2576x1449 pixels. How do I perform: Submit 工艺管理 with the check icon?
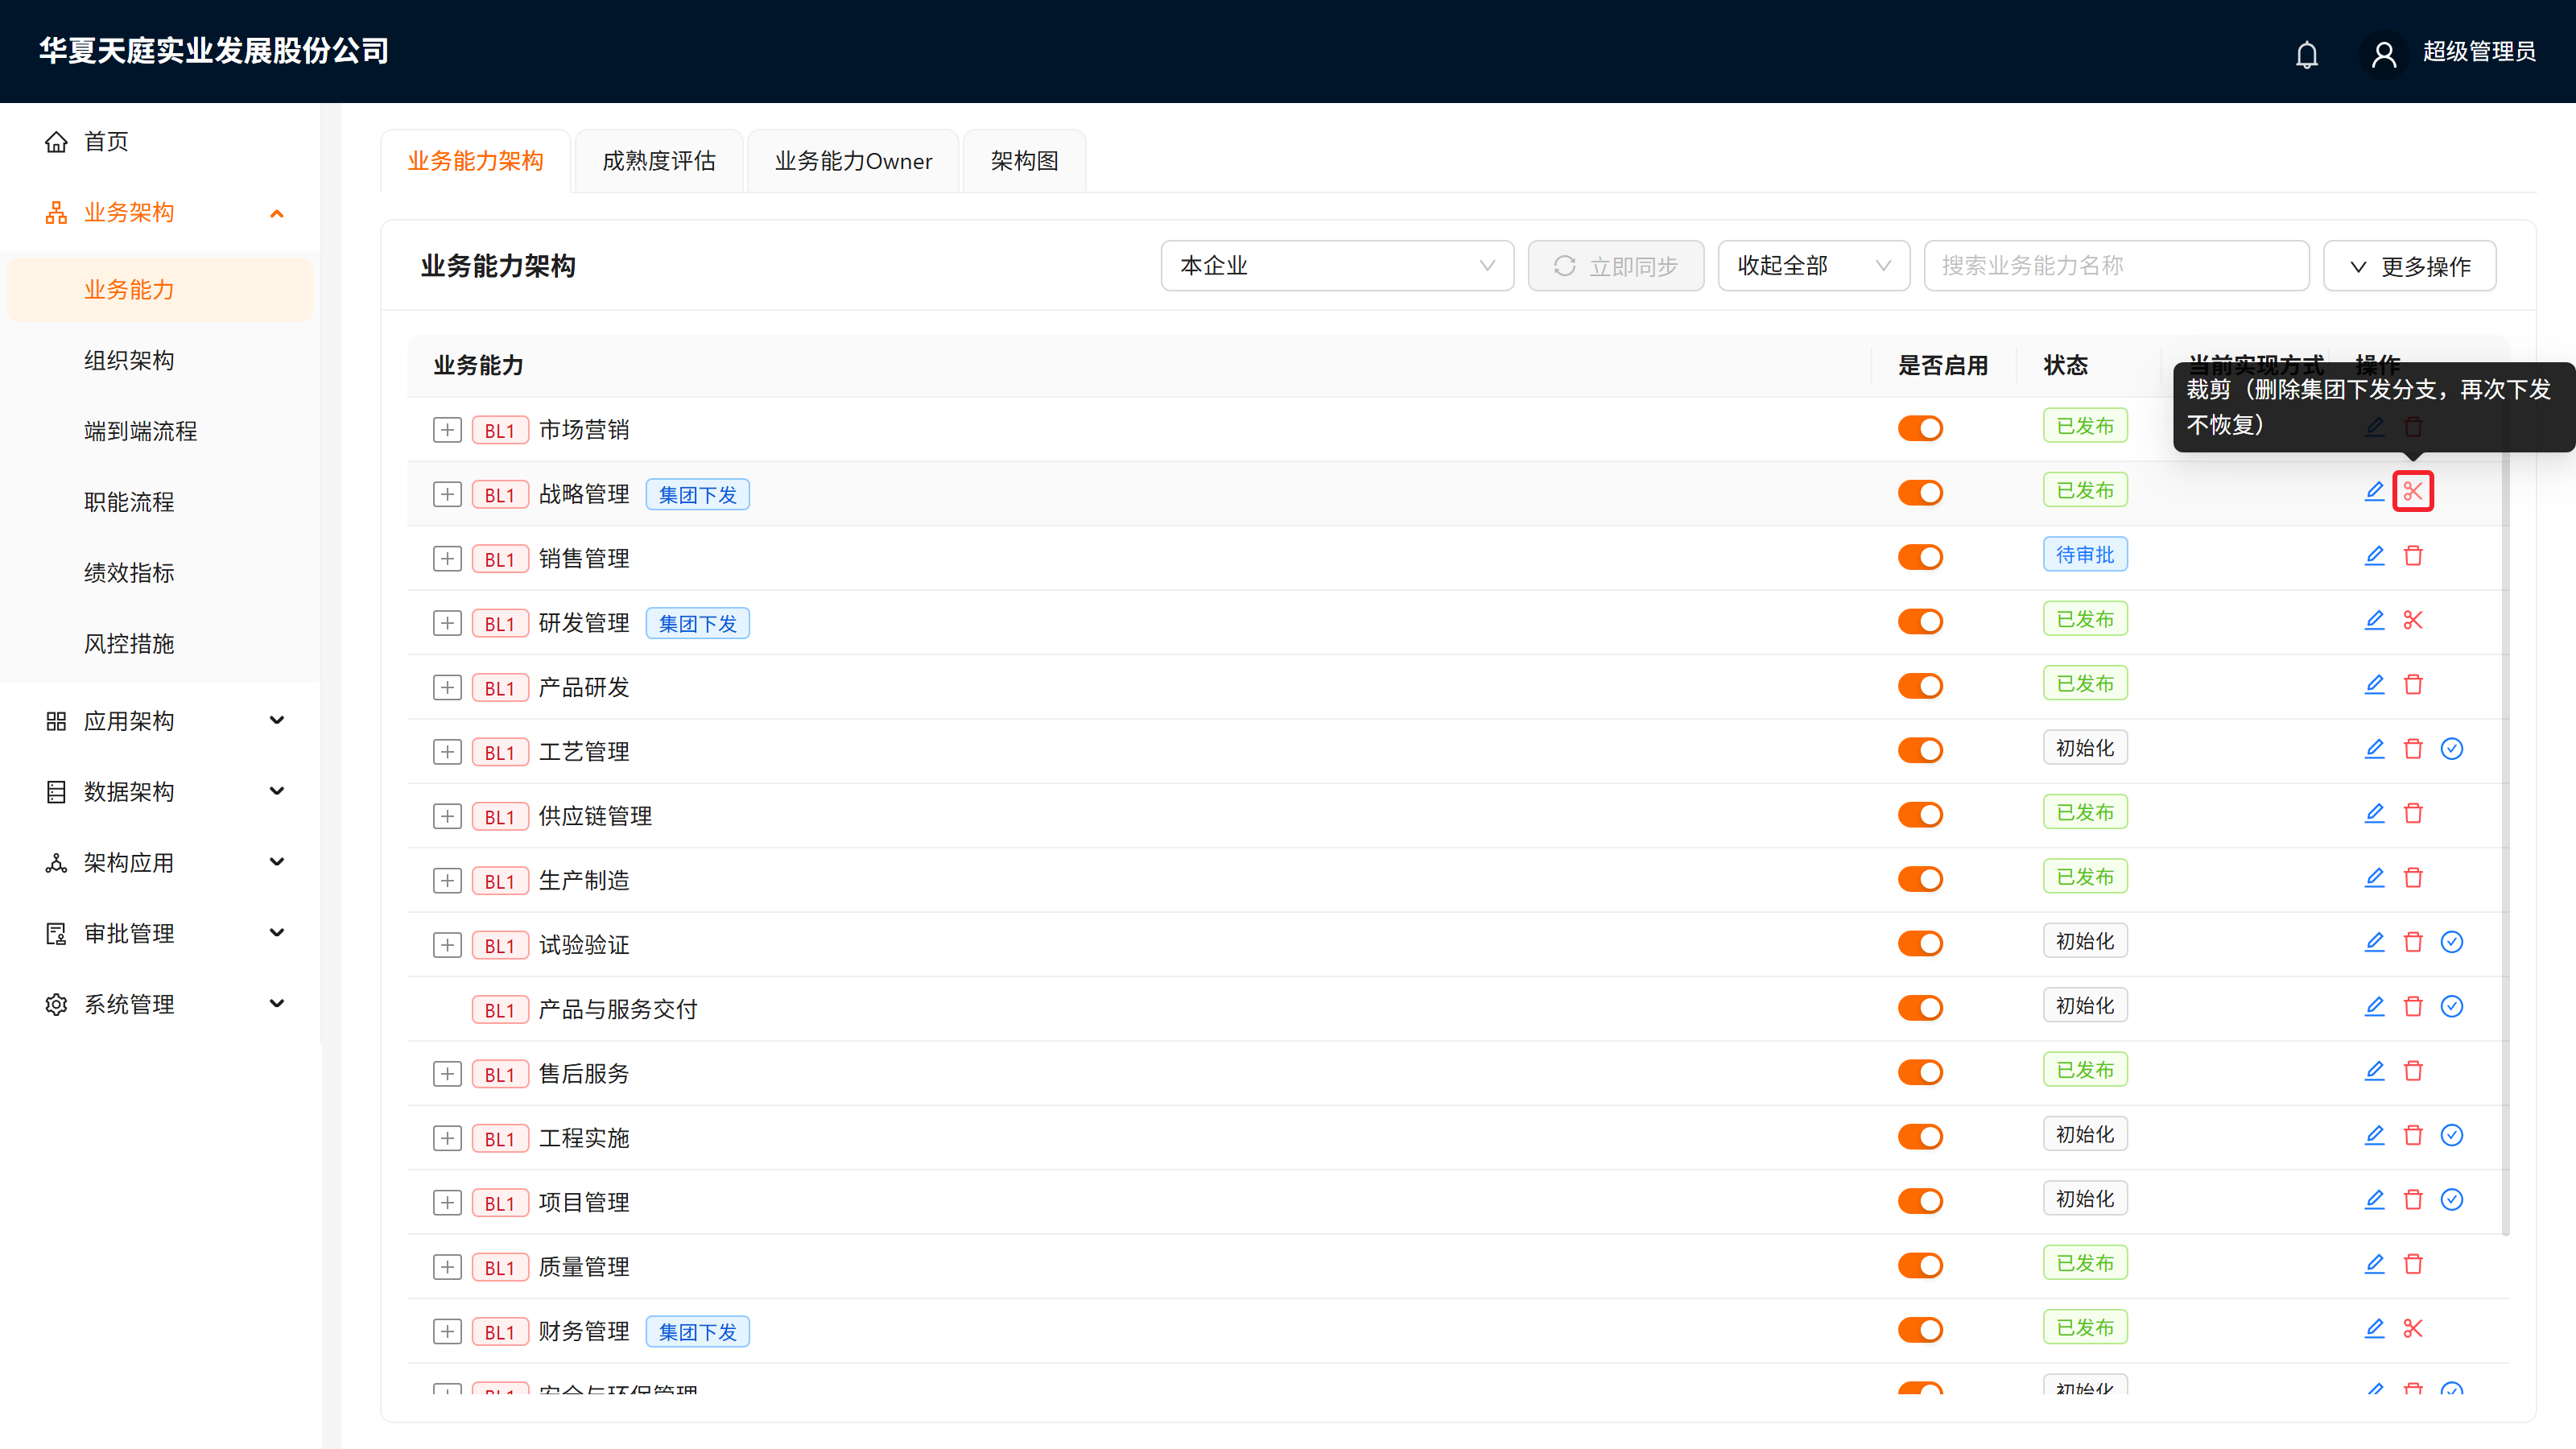click(x=2451, y=749)
